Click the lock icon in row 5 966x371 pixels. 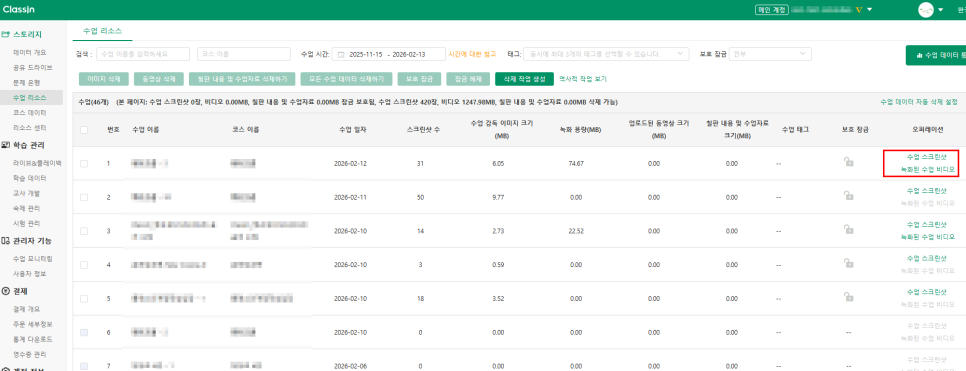click(x=848, y=298)
